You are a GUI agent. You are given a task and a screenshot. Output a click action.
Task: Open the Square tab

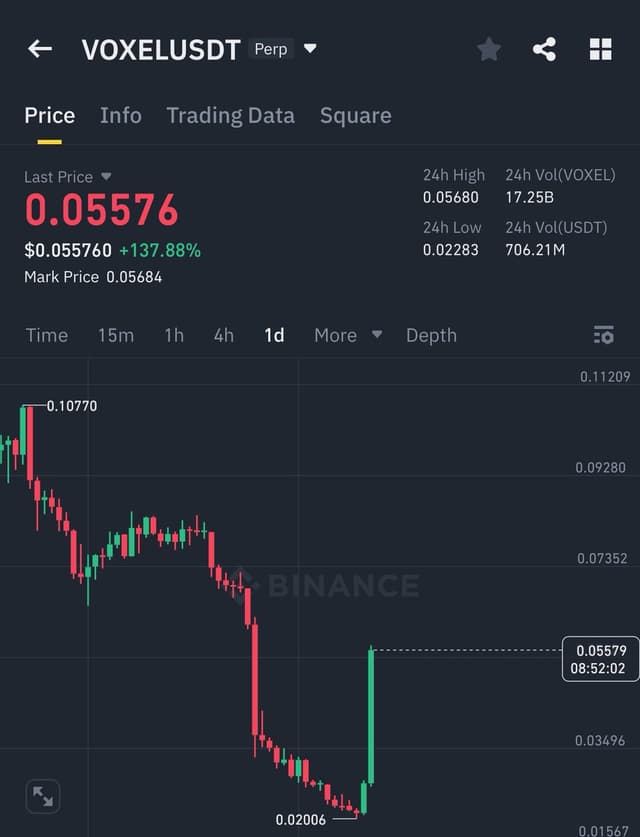click(355, 116)
